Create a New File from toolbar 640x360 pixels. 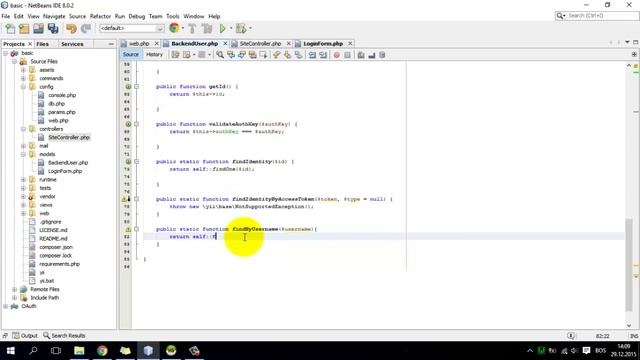click(x=10, y=29)
